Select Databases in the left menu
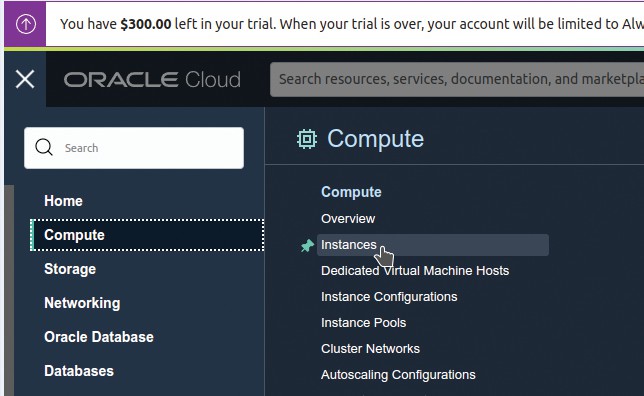 tap(79, 371)
